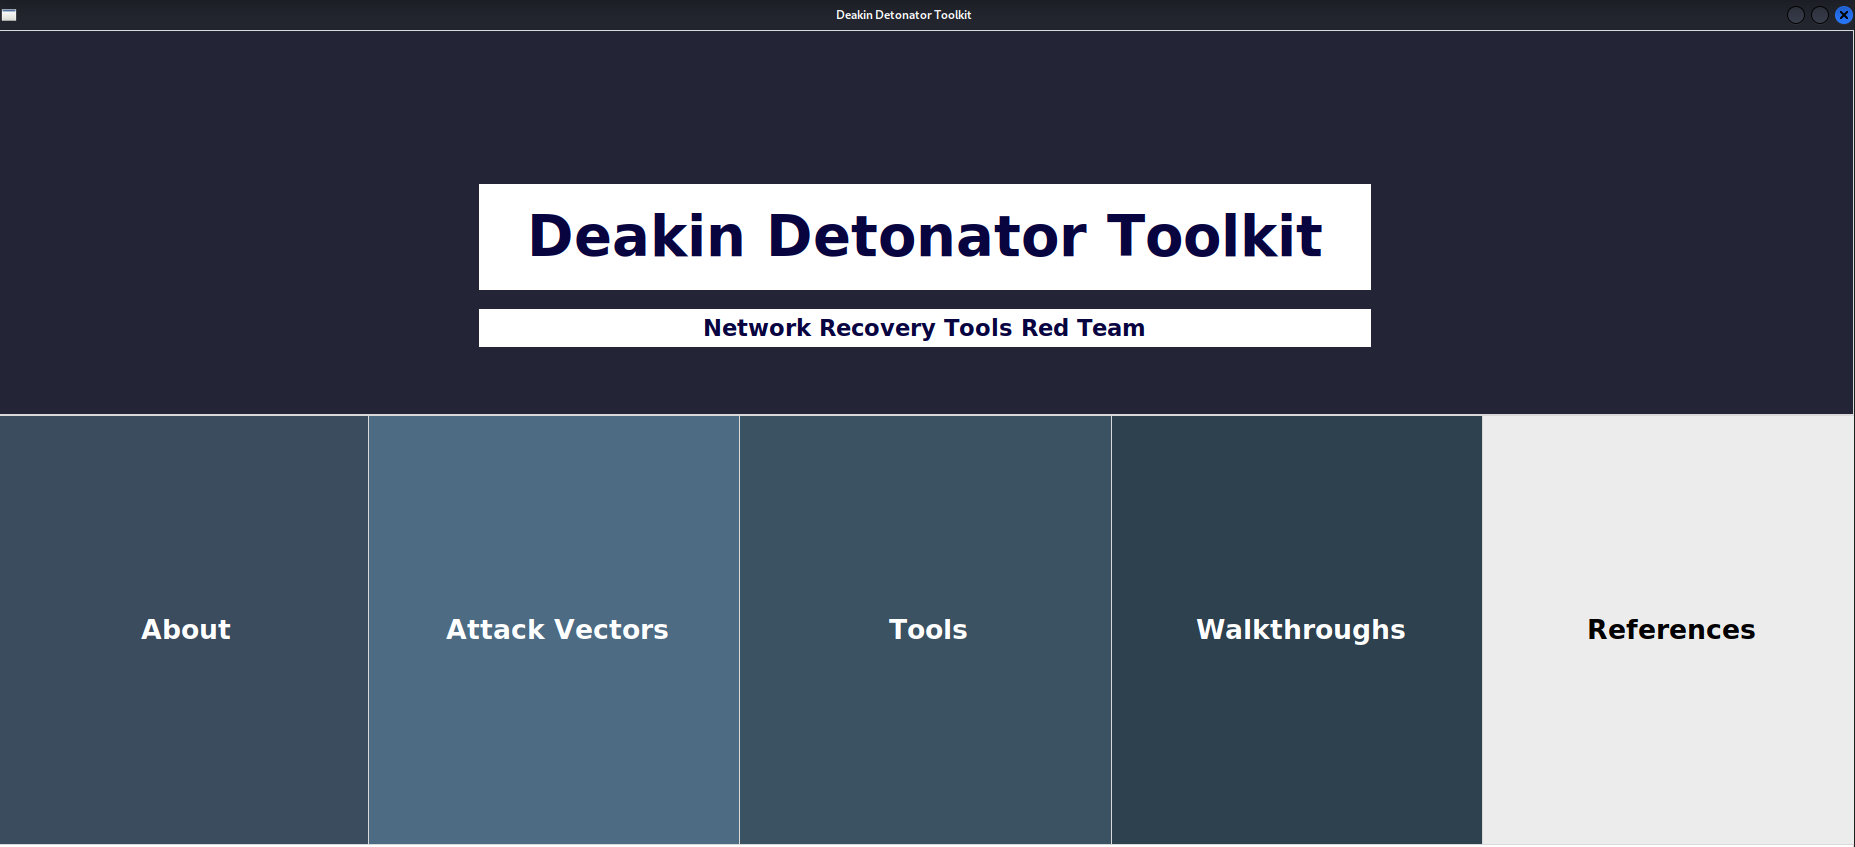Close the Deakin Detonator Toolkit window
Image resolution: width=1855 pixels, height=847 pixels.
1844,15
